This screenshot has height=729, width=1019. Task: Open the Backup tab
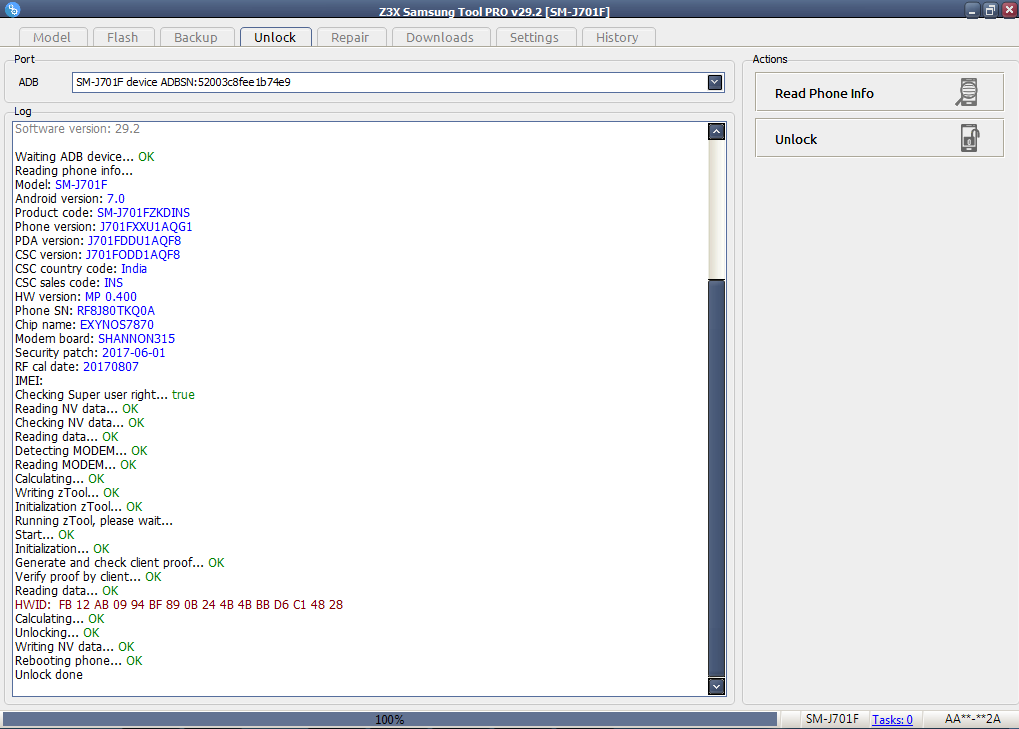(x=196, y=37)
